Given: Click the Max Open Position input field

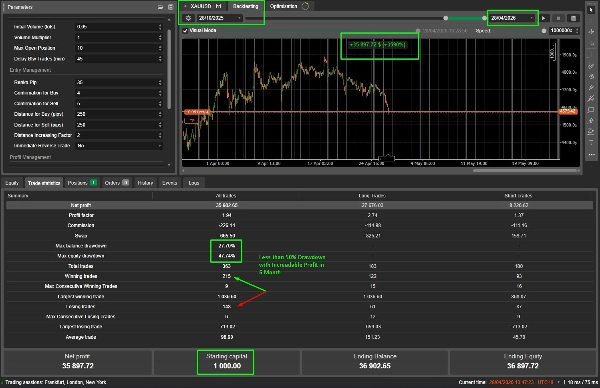Looking at the screenshot, I should point(119,48).
